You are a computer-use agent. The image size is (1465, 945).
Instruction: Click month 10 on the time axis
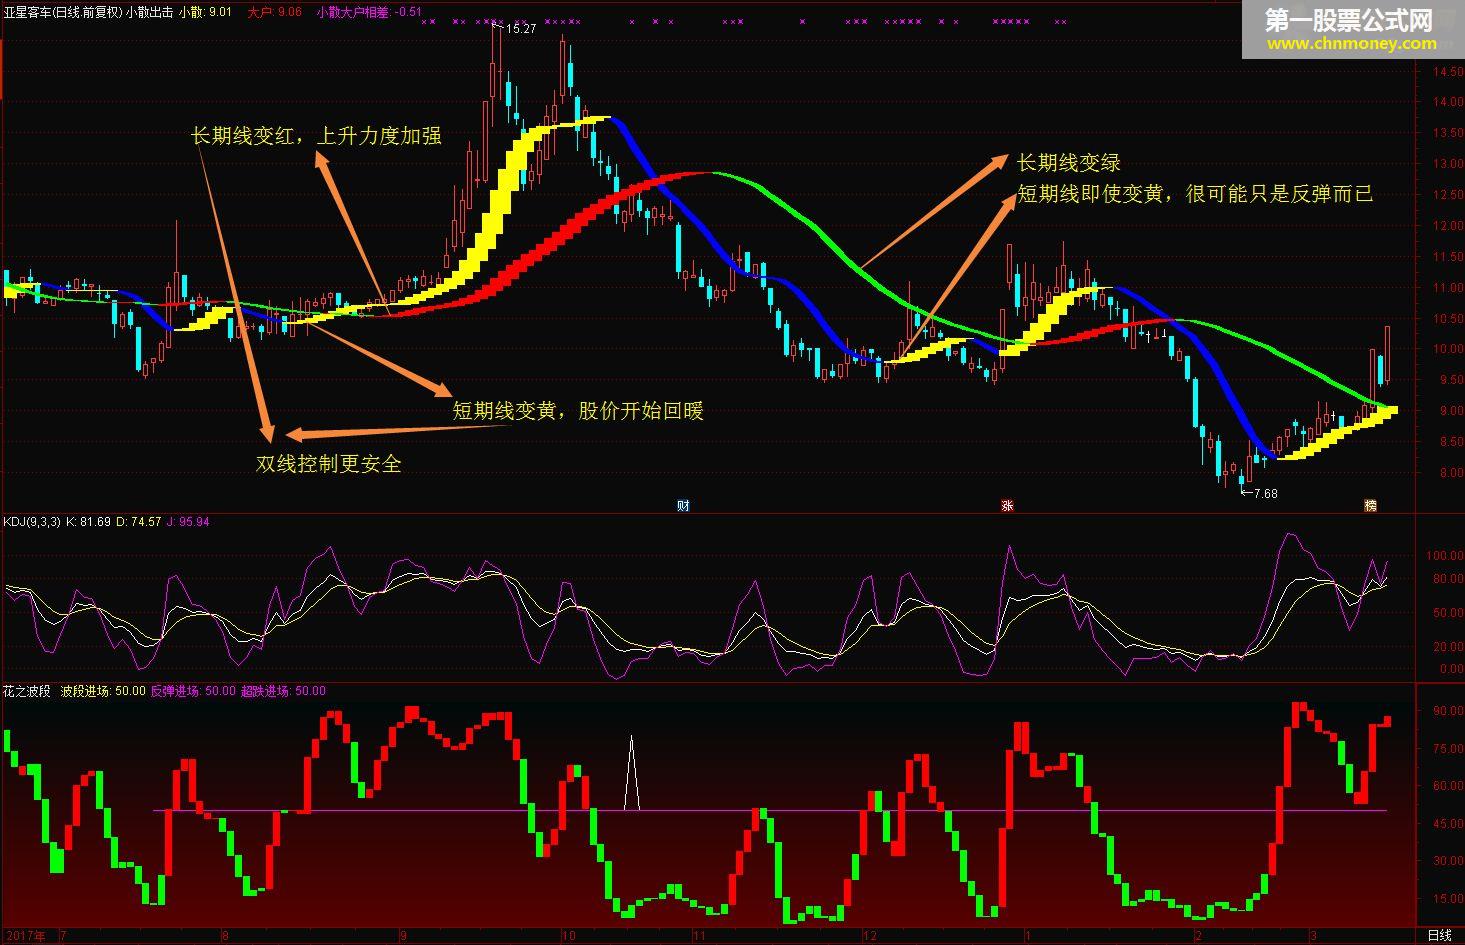569,936
